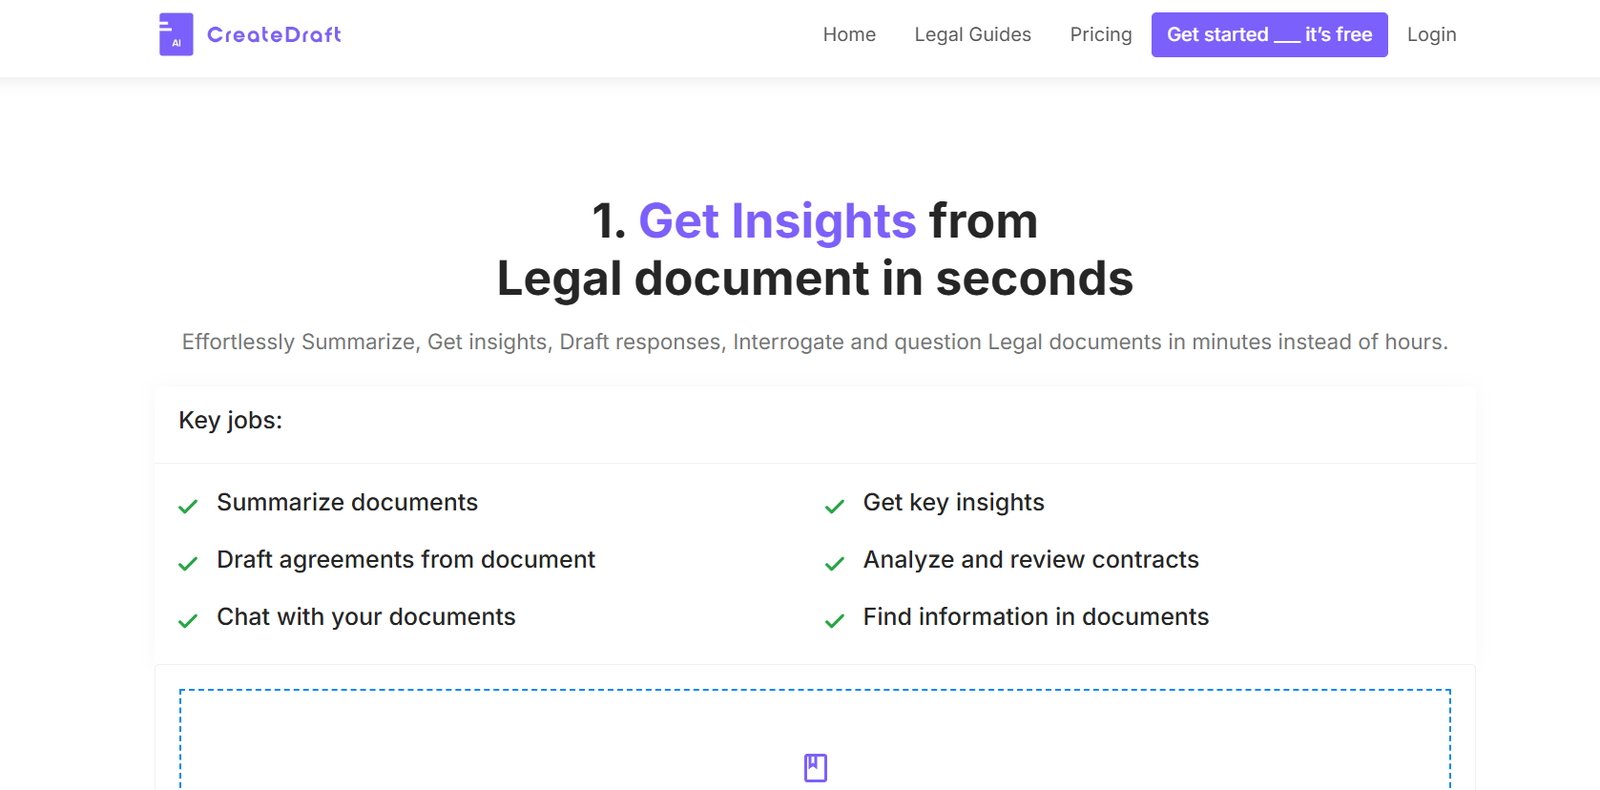Click the bookmark upload icon in dashed box

815,767
